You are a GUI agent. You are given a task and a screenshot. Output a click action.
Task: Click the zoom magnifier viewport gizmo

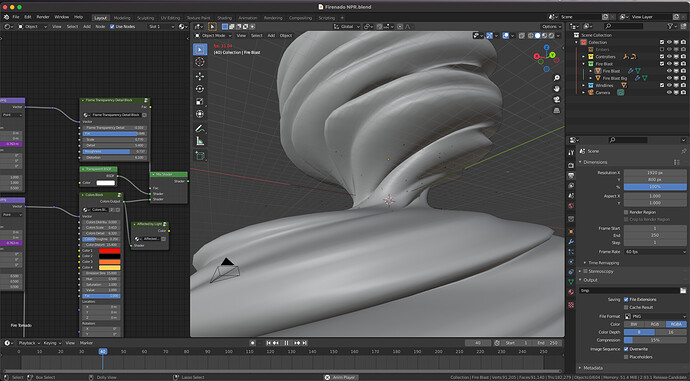(x=557, y=78)
